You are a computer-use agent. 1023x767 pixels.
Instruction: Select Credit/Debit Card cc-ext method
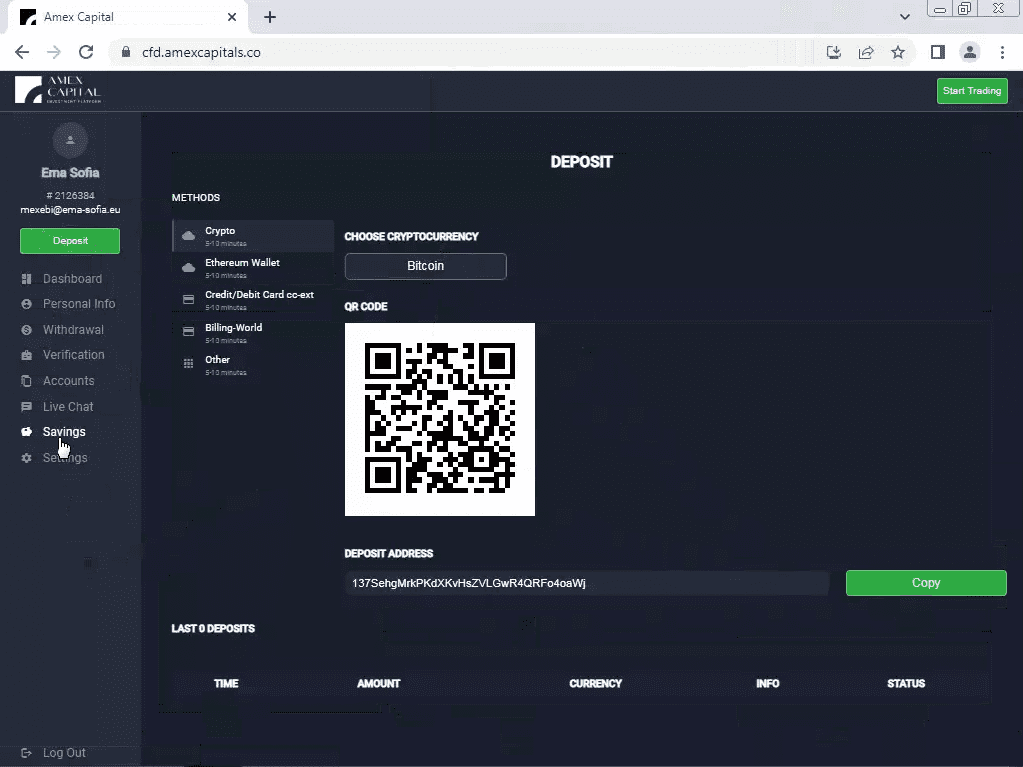coord(253,299)
